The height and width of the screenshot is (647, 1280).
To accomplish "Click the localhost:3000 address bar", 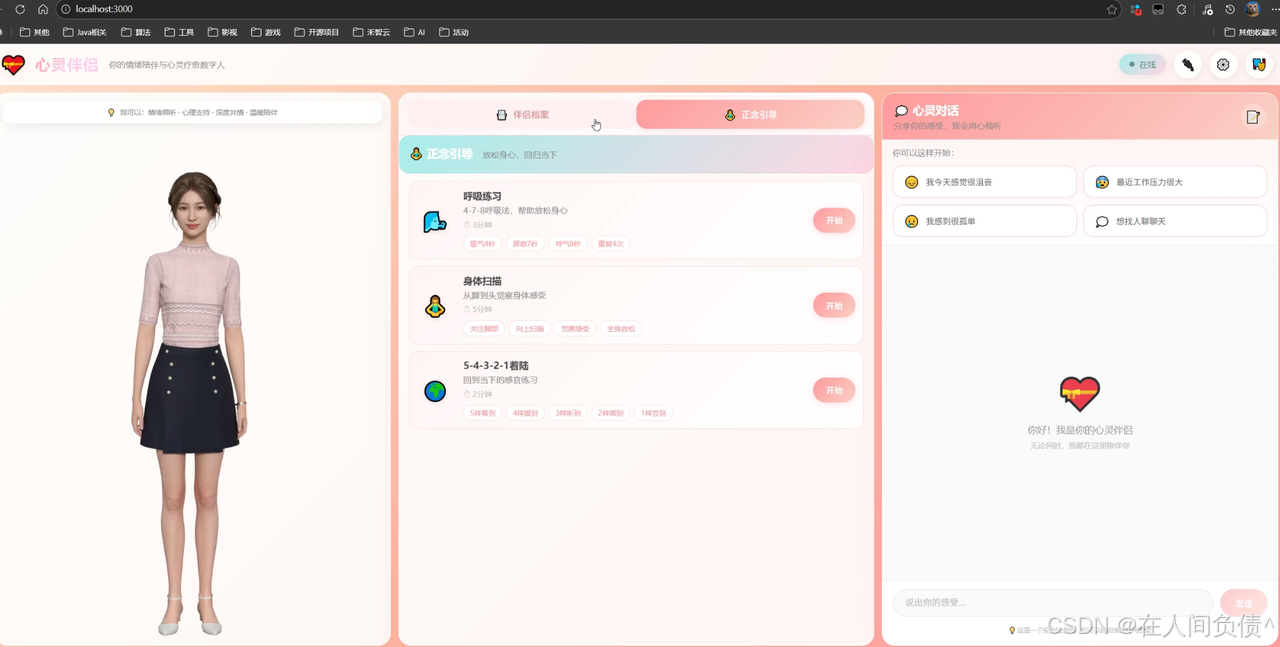I will pos(590,9).
